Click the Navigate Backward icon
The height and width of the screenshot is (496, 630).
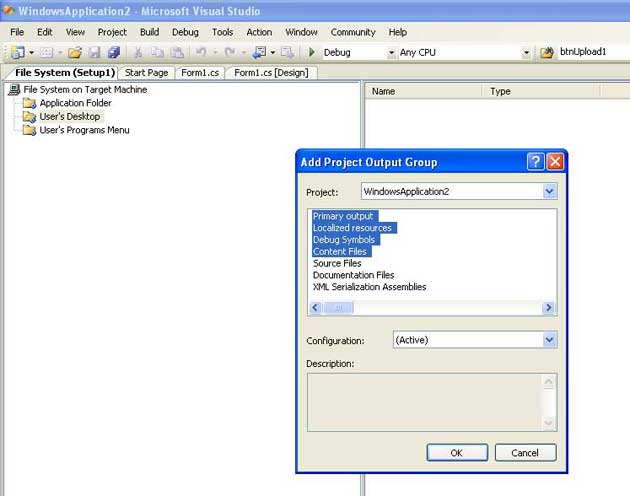[x=259, y=52]
